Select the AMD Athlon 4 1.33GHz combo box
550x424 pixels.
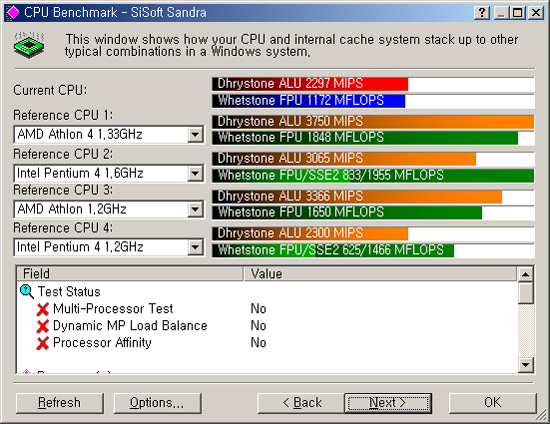click(x=109, y=135)
